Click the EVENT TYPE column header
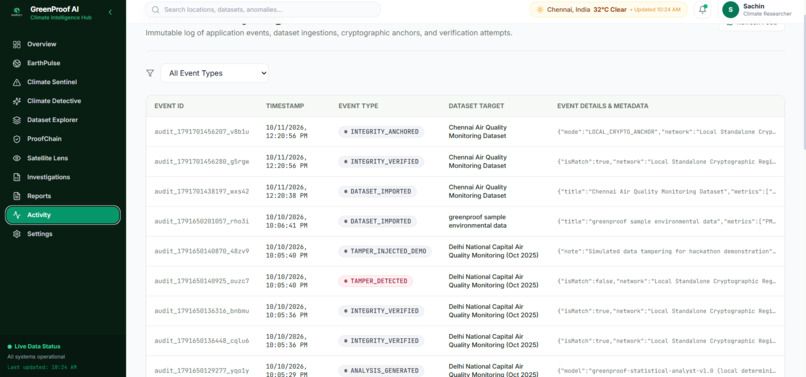This screenshot has width=806, height=377. [358, 106]
